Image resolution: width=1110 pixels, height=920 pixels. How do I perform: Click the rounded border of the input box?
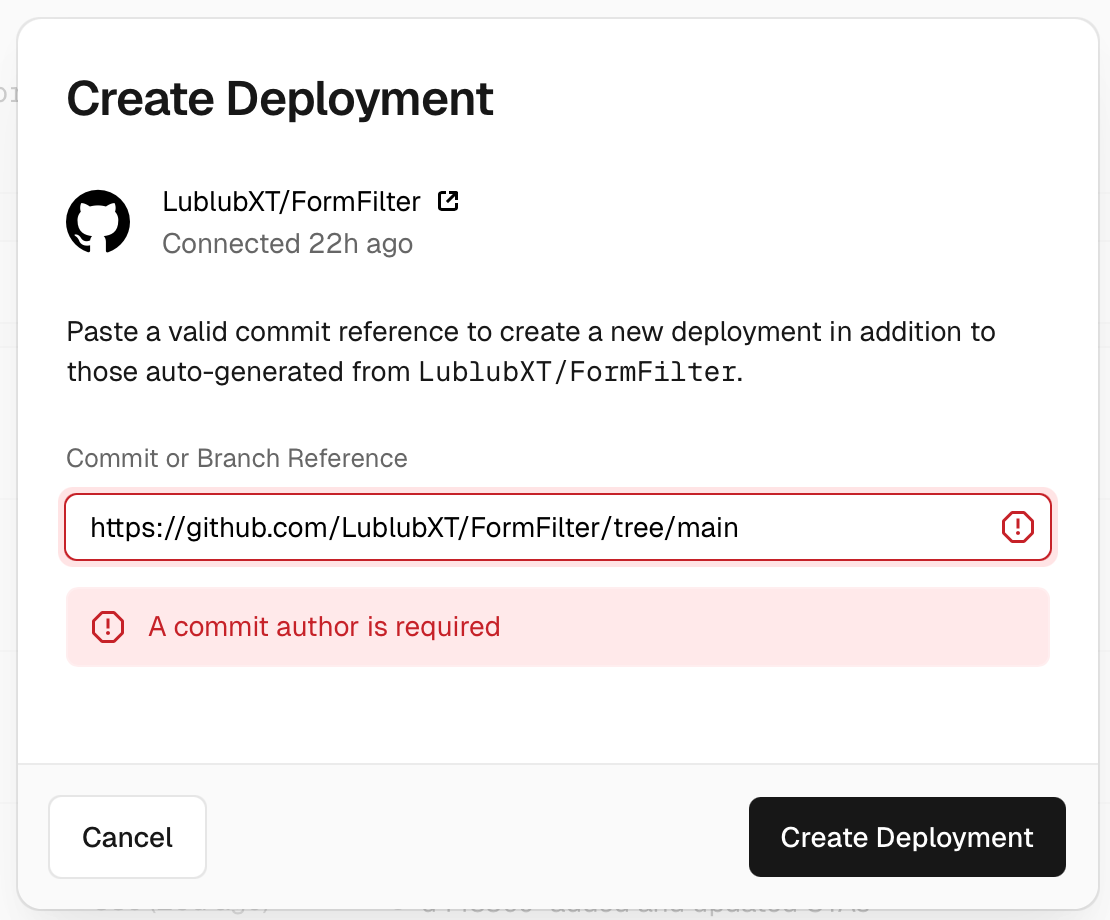tap(558, 493)
